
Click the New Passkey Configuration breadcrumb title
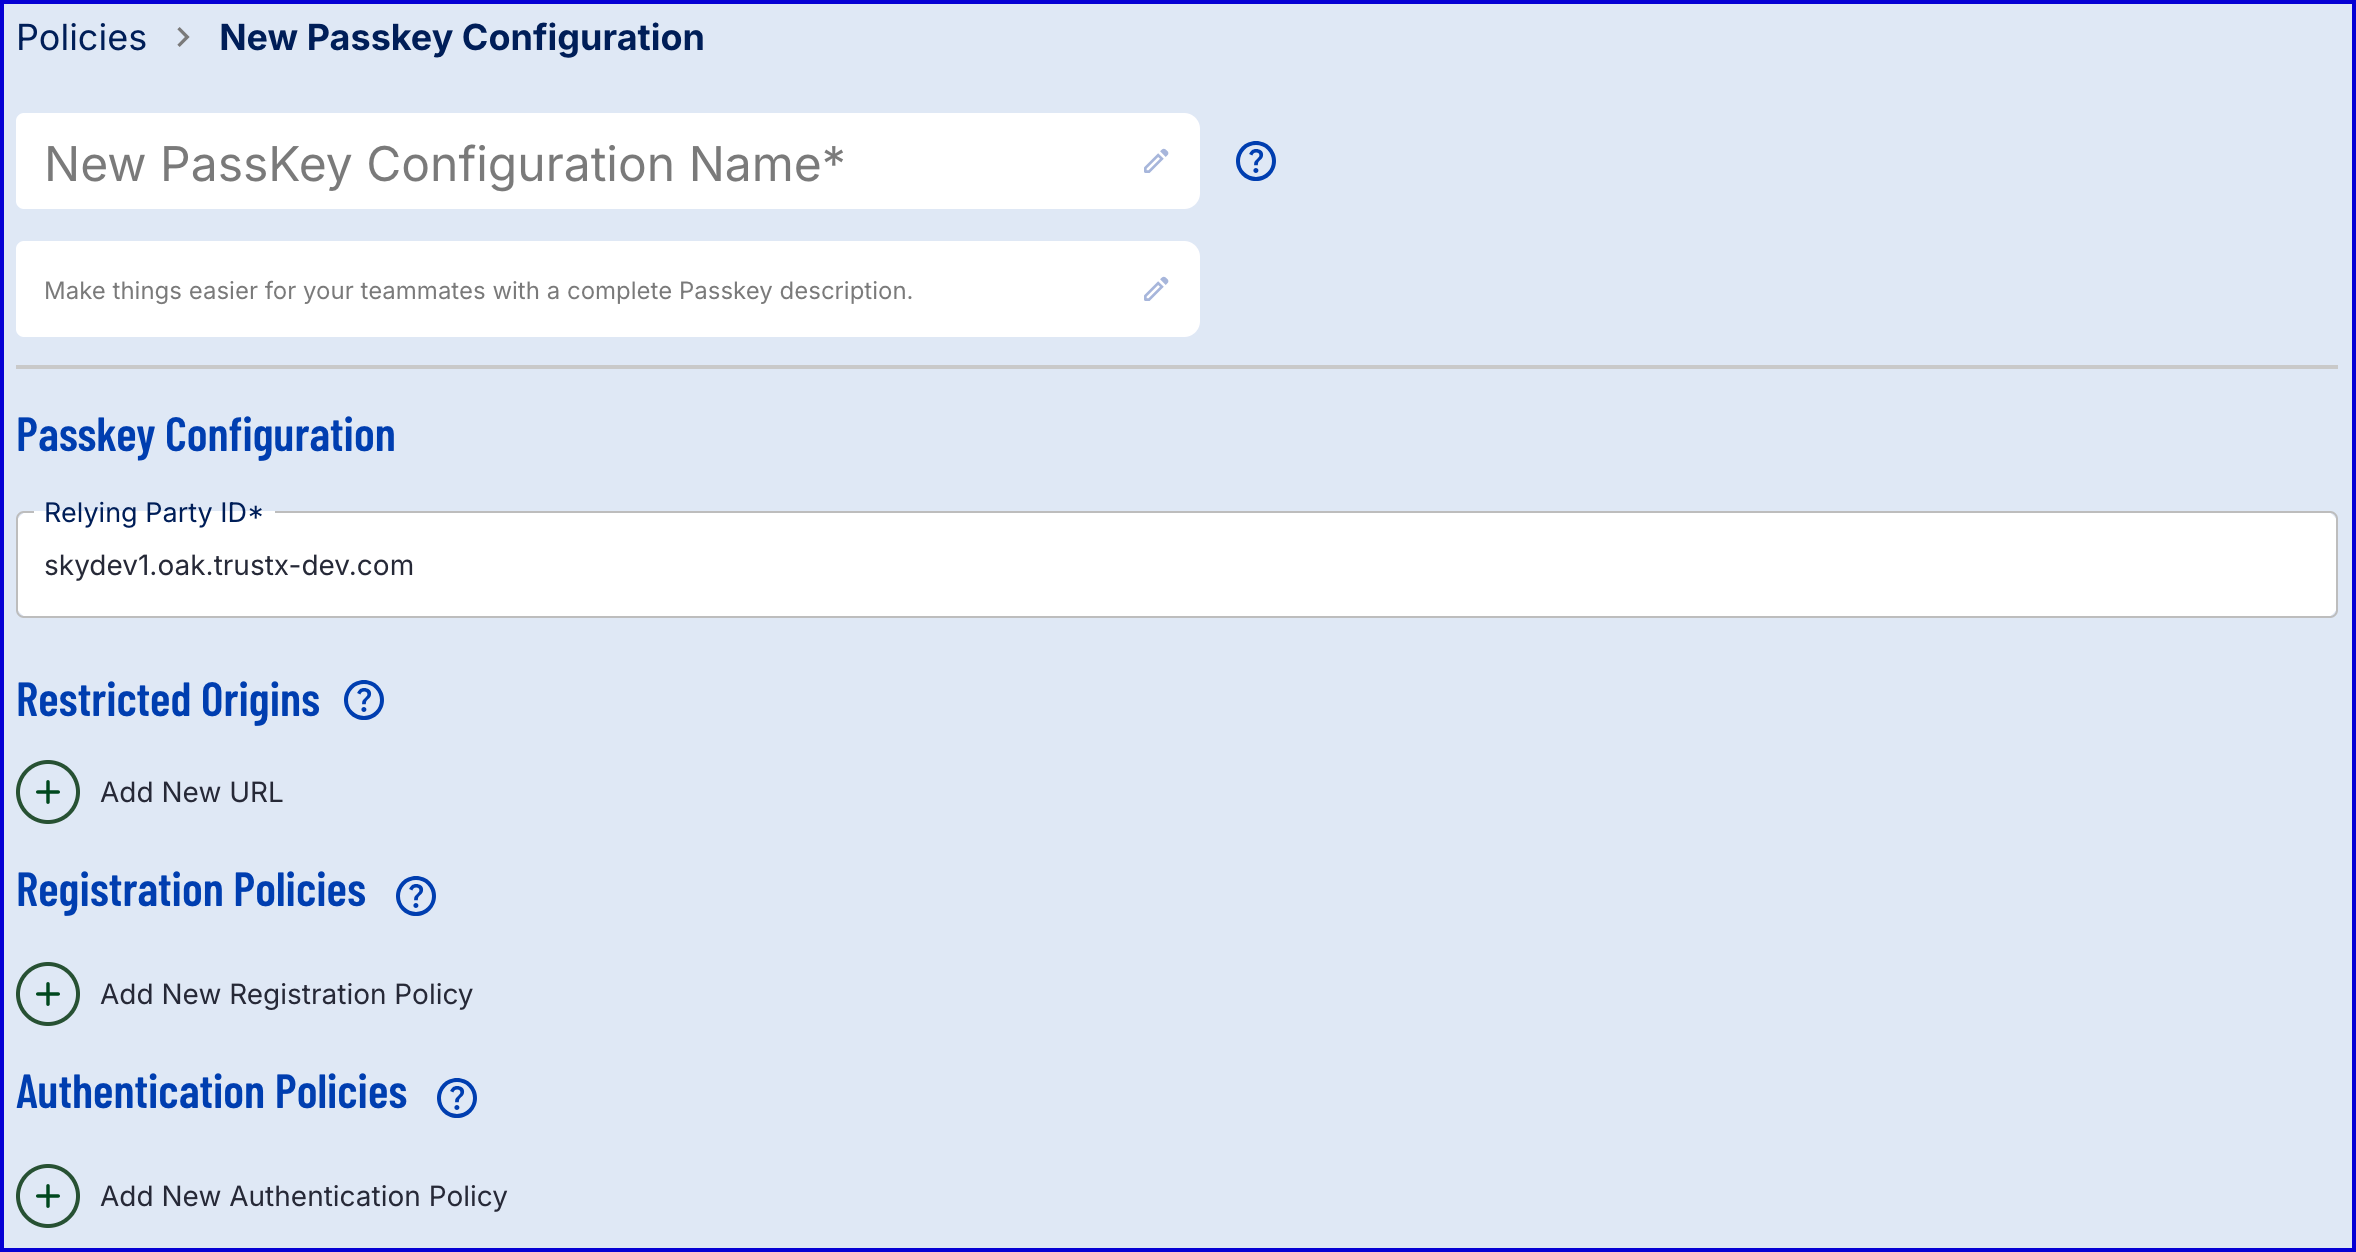tap(462, 38)
